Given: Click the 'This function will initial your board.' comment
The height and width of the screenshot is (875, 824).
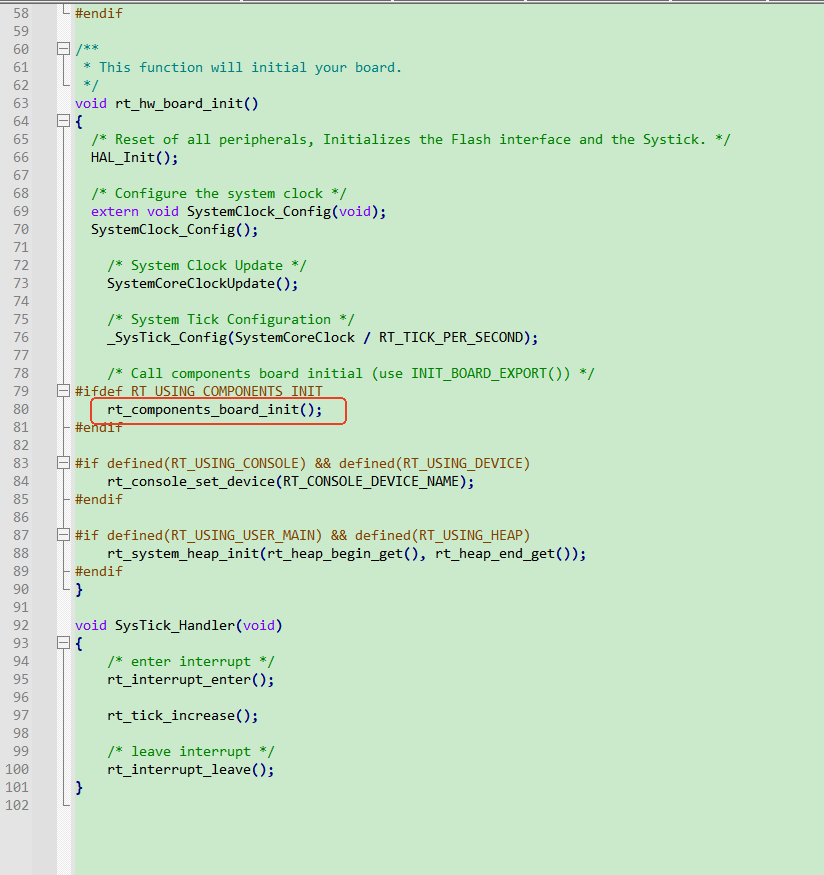Looking at the screenshot, I should pyautogui.click(x=242, y=68).
